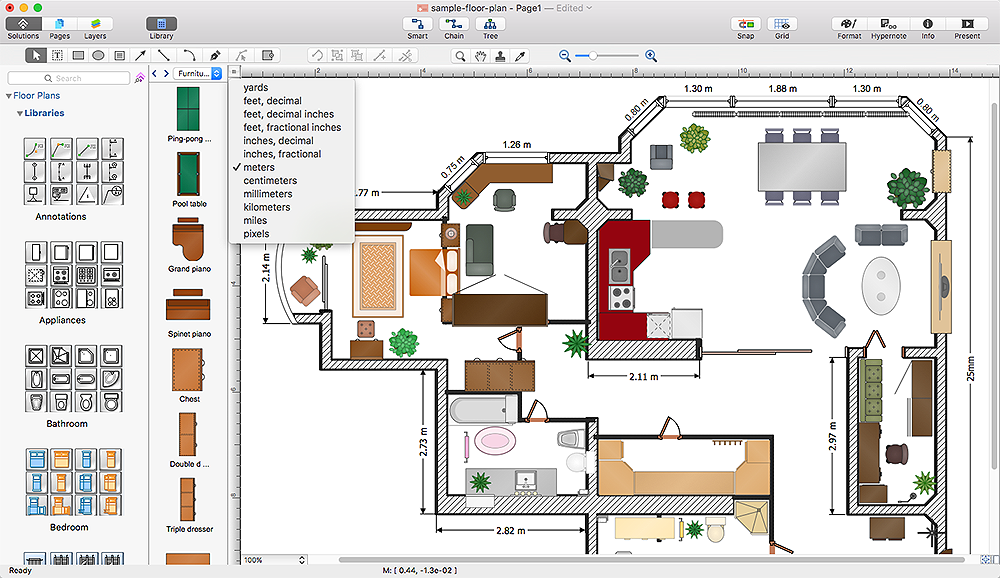Screen dimensions: 1000x578
Task: Collapse the Libraries section
Action: point(20,113)
